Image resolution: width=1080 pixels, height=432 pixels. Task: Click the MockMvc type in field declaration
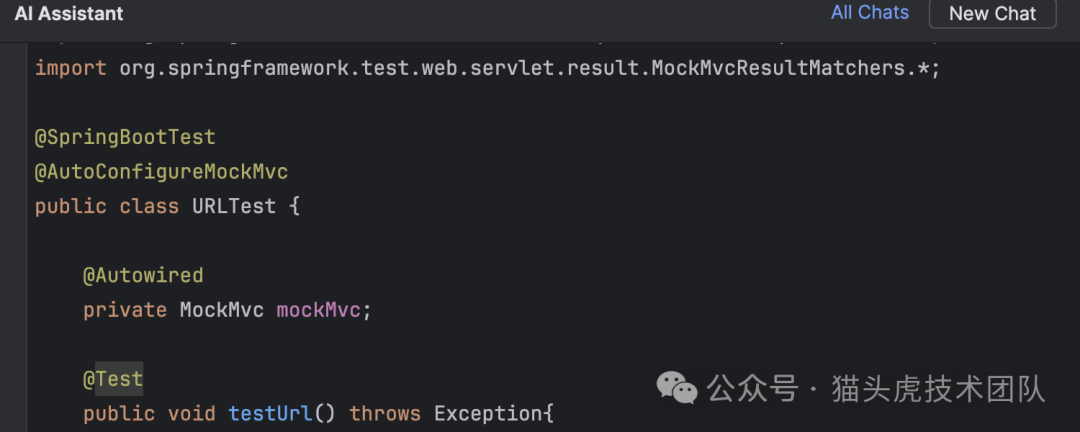pyautogui.click(x=221, y=310)
